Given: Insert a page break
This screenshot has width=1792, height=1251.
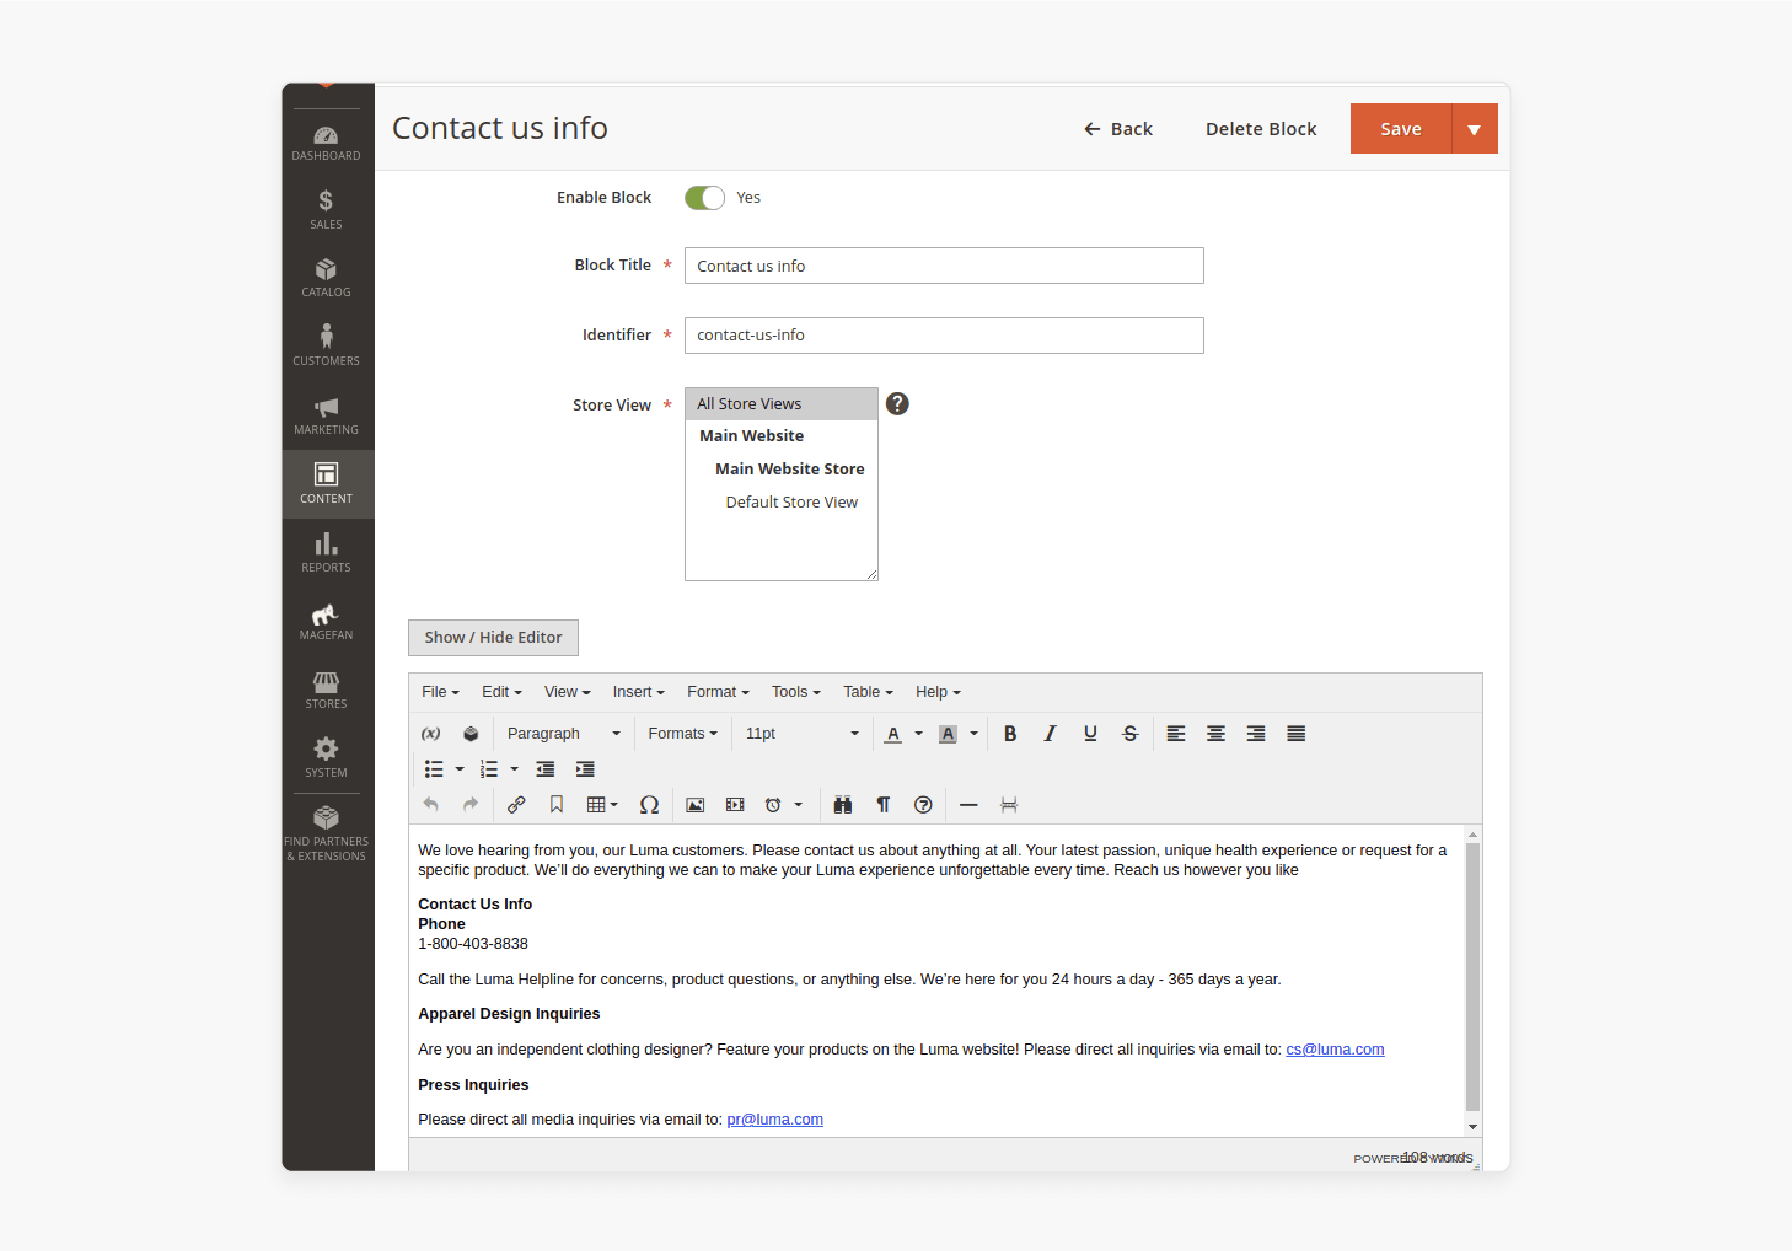Looking at the screenshot, I should tap(1009, 804).
